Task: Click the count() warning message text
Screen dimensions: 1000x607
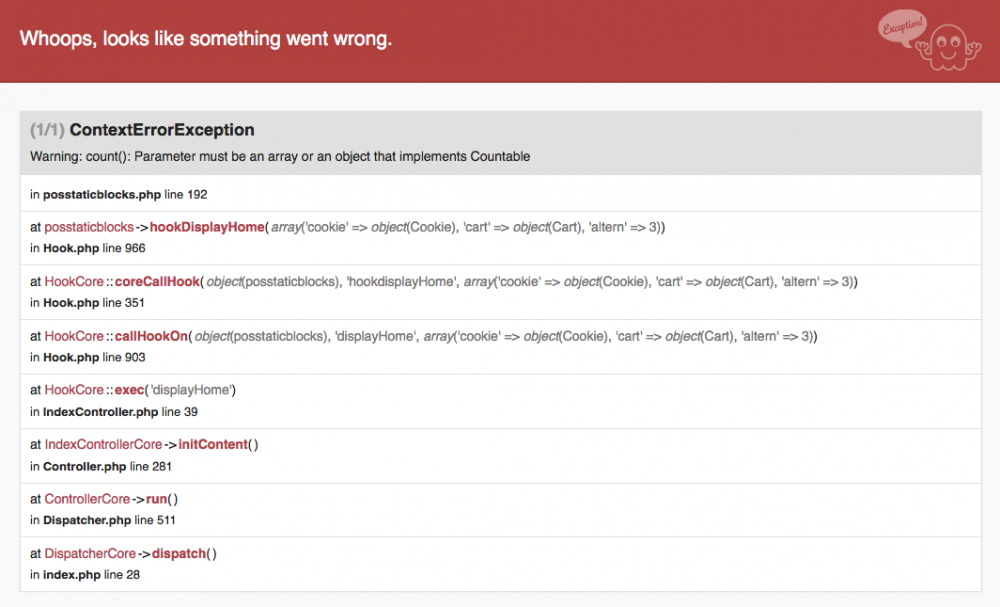Action: [280, 156]
